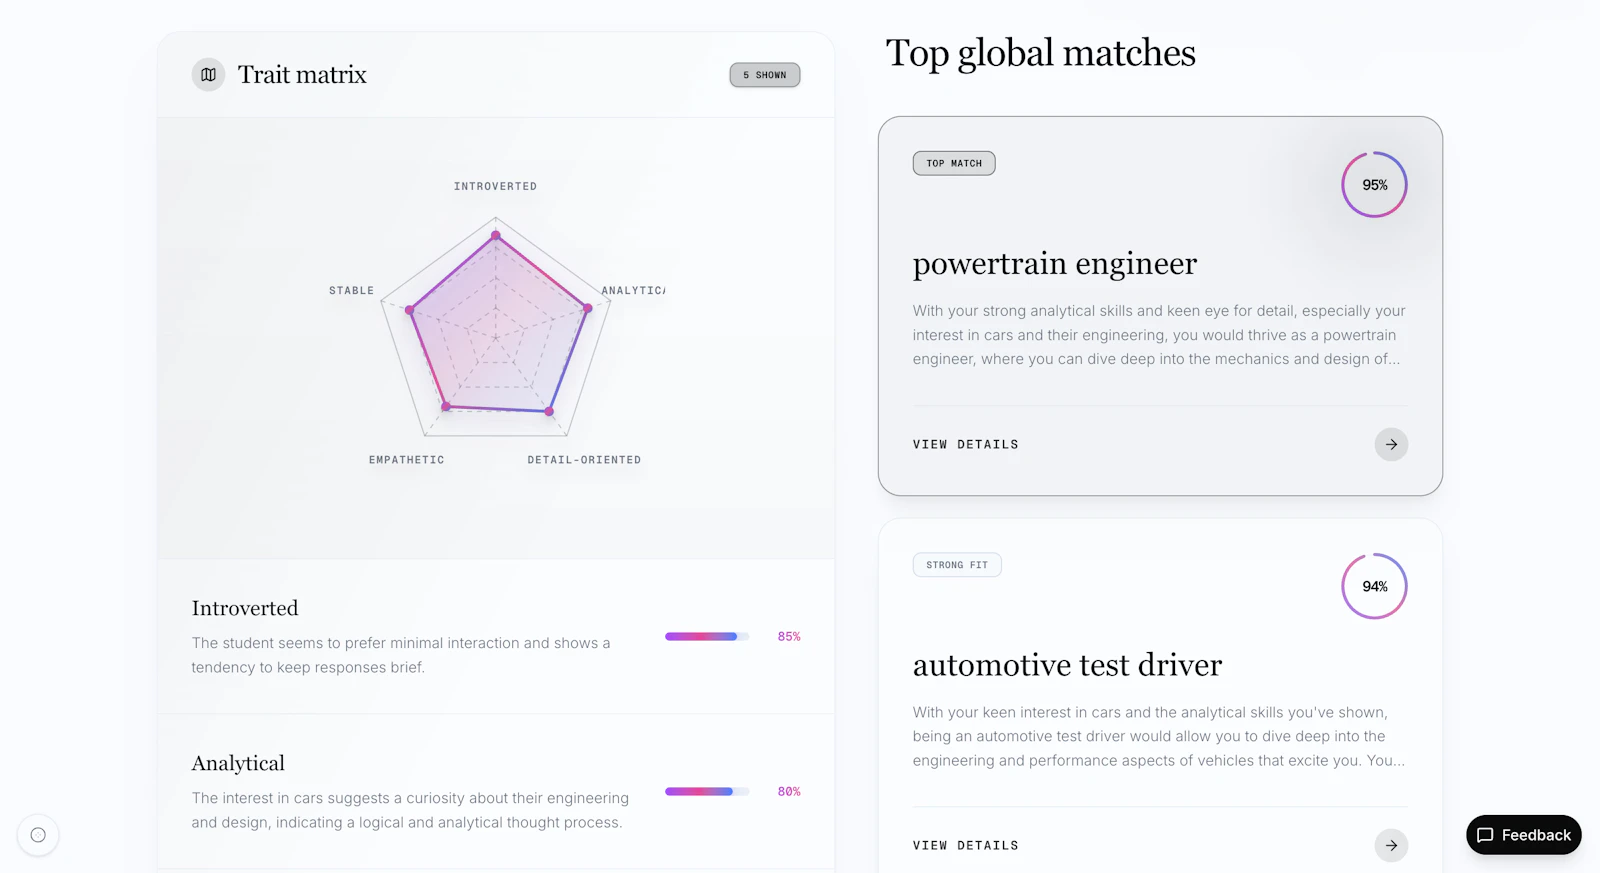Click the STRONG FIT badge
Viewport: 1600px width, 873px height.
[x=957, y=565]
